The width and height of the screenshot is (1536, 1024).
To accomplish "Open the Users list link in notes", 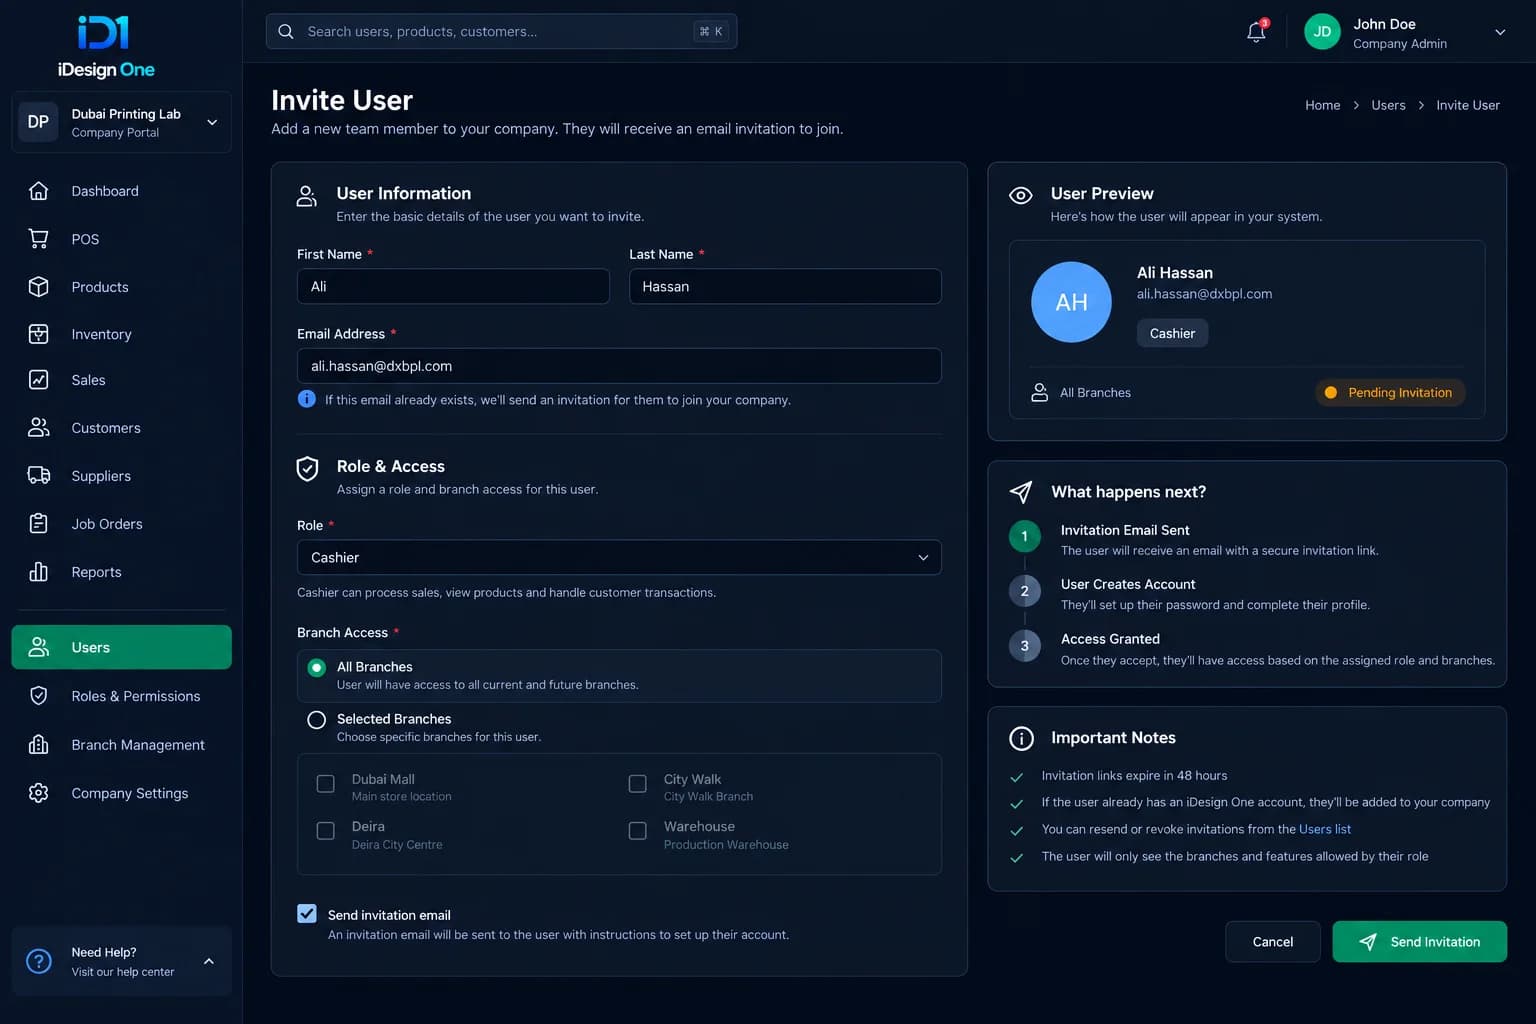I will (1324, 829).
